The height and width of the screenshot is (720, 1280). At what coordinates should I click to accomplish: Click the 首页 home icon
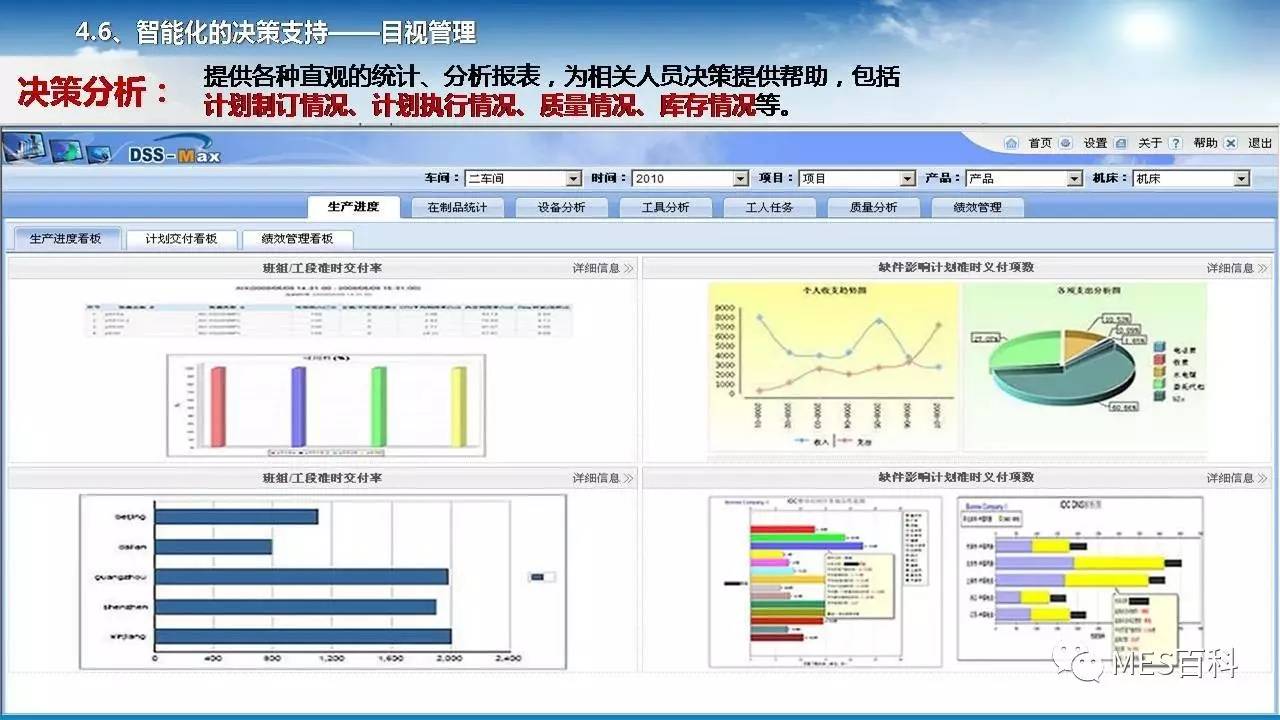[1011, 143]
